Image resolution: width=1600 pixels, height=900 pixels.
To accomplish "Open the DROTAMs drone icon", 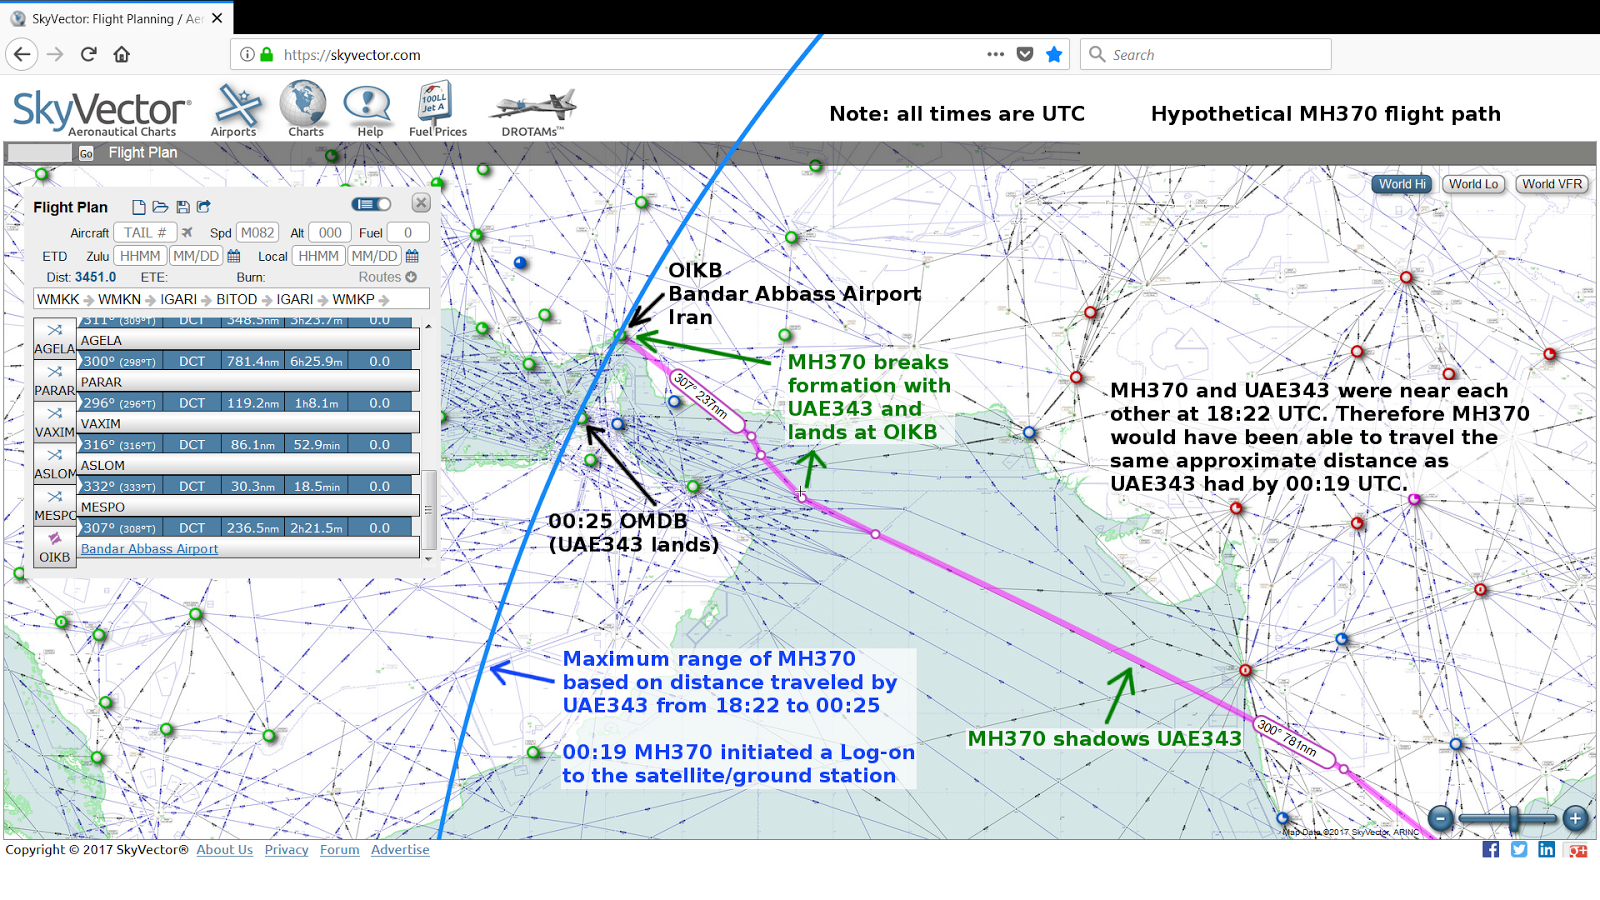I will (x=534, y=112).
